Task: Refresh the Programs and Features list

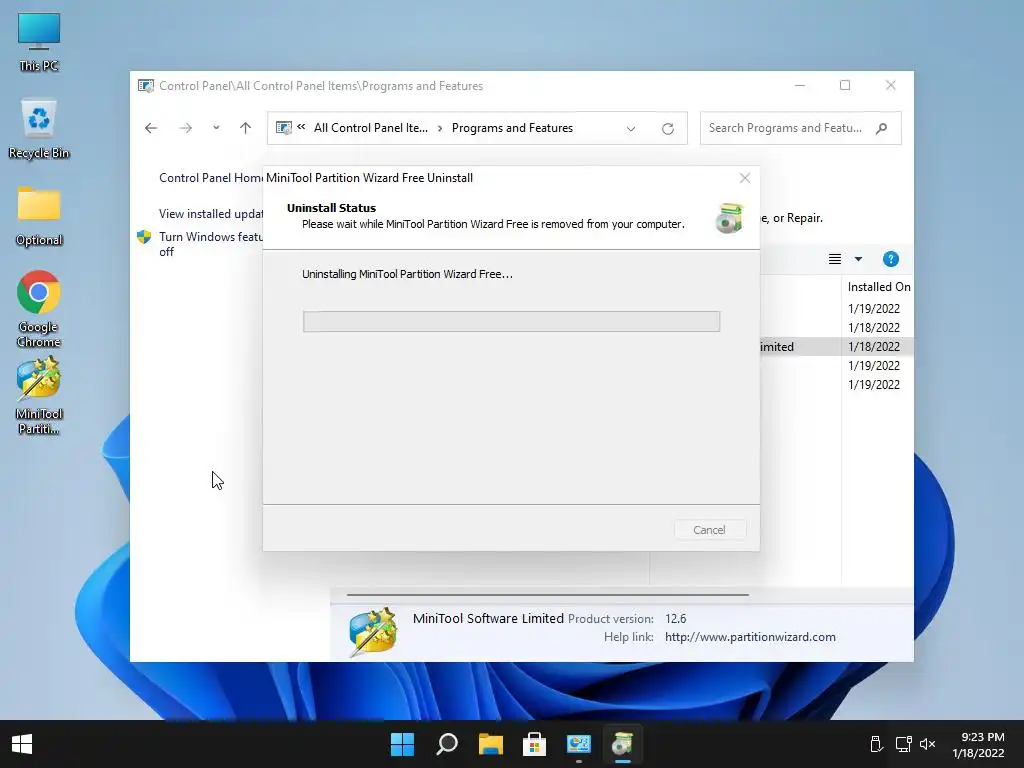Action: pyautogui.click(x=667, y=129)
